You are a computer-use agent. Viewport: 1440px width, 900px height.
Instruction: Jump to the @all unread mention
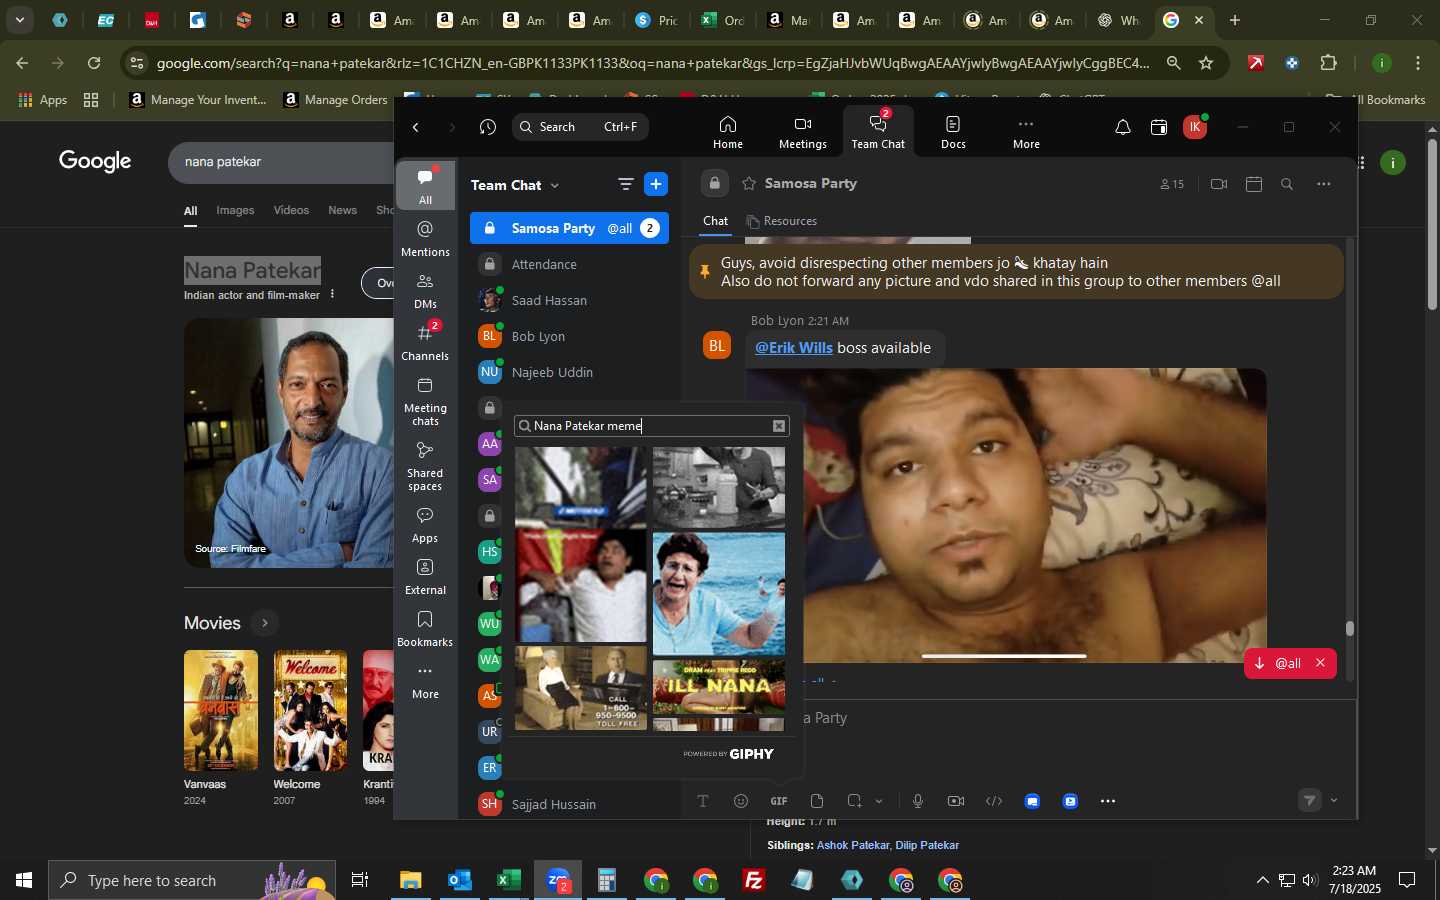pos(1279,663)
